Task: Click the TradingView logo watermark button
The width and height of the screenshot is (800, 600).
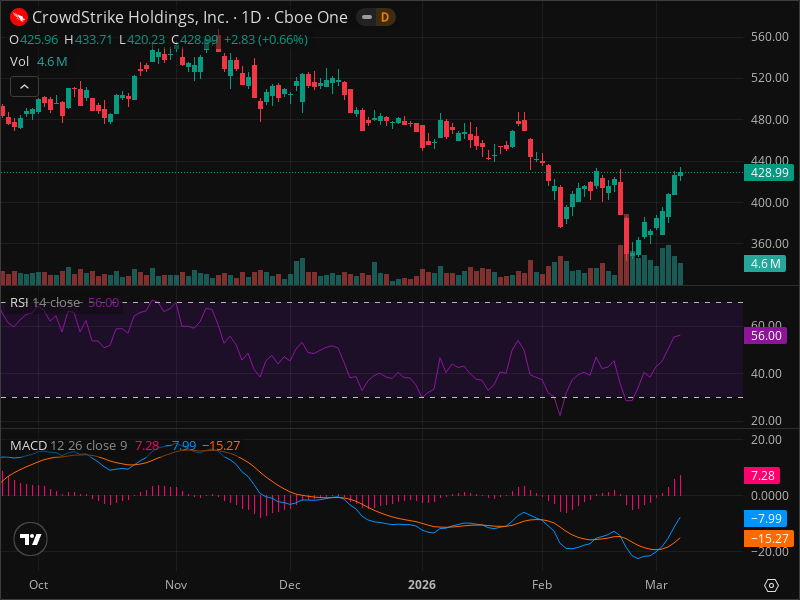Action: pos(31,539)
